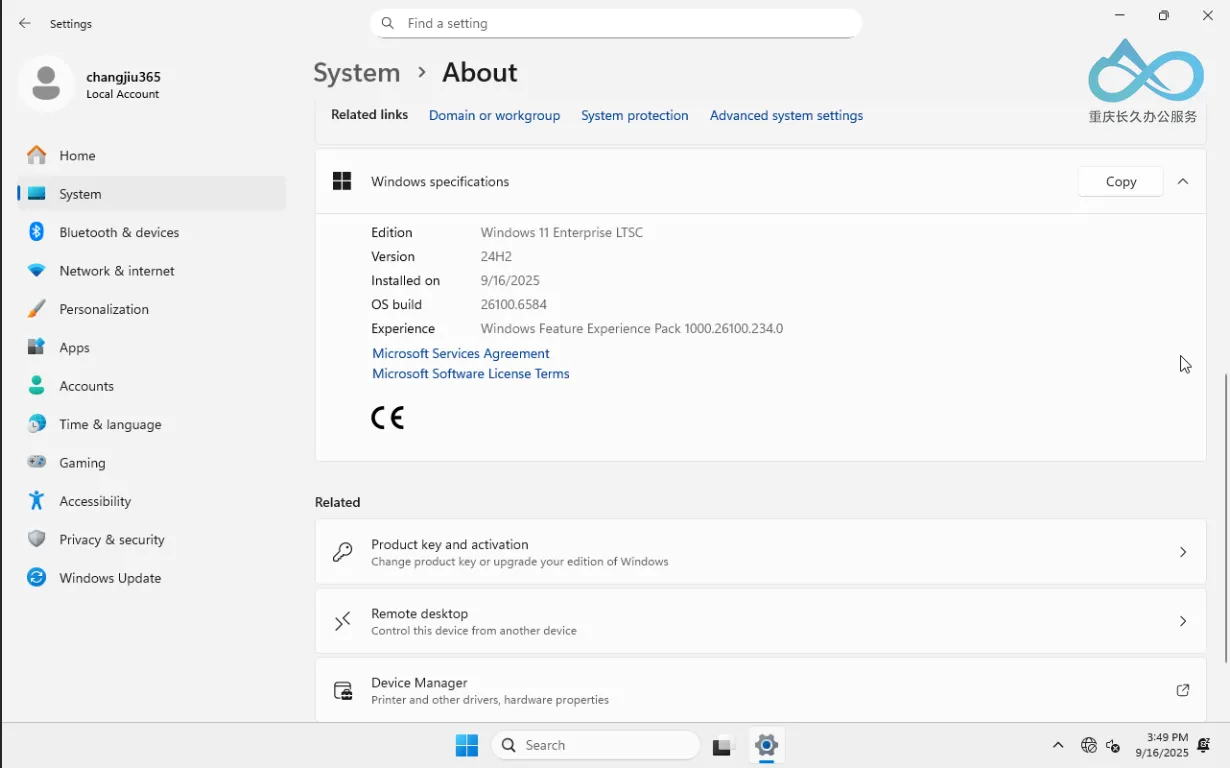Open the Apps settings category
The image size is (1230, 768).
tap(152, 348)
